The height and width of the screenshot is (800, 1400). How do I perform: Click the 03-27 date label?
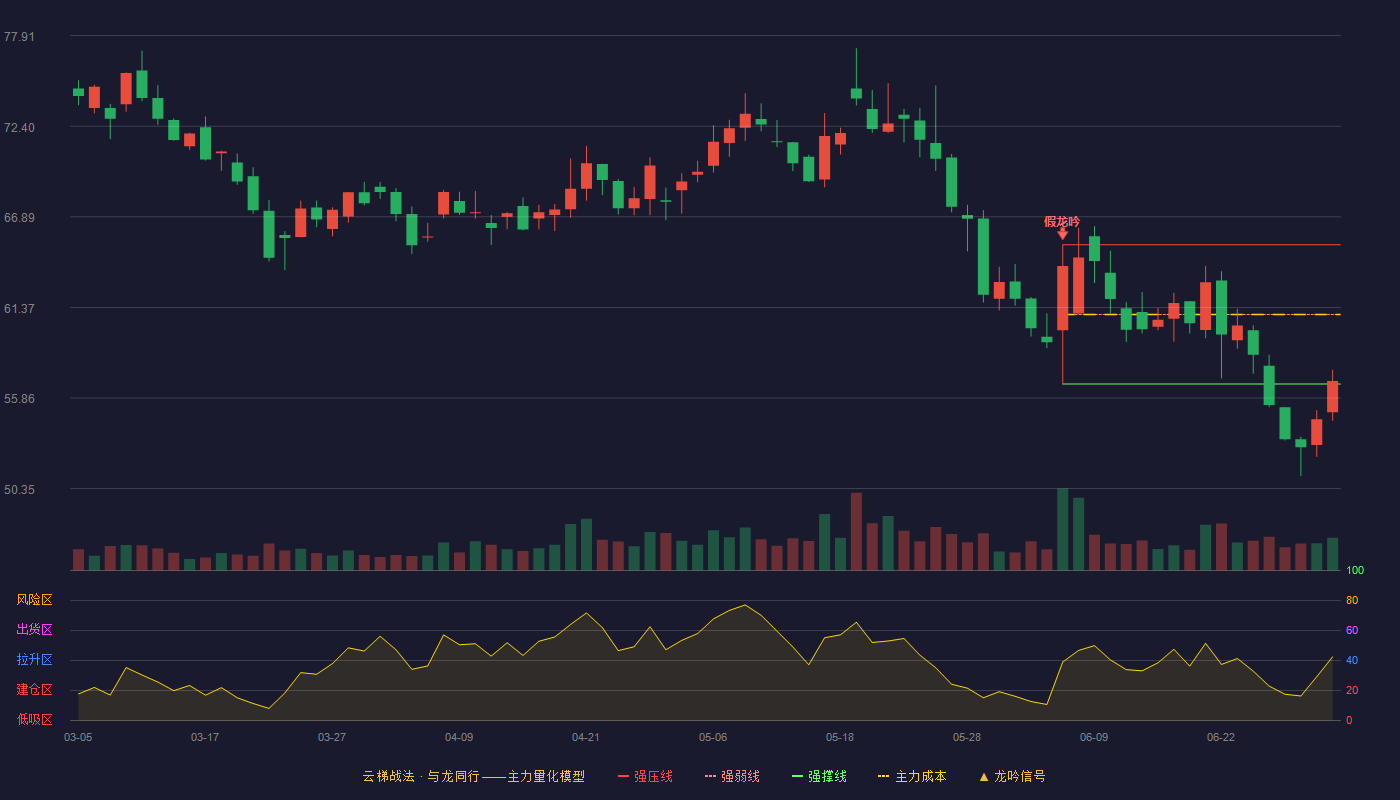(x=332, y=737)
